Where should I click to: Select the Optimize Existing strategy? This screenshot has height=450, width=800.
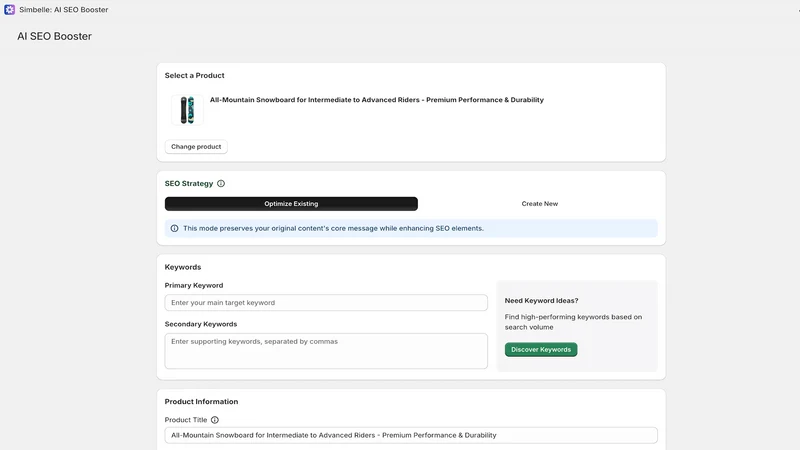click(x=291, y=204)
